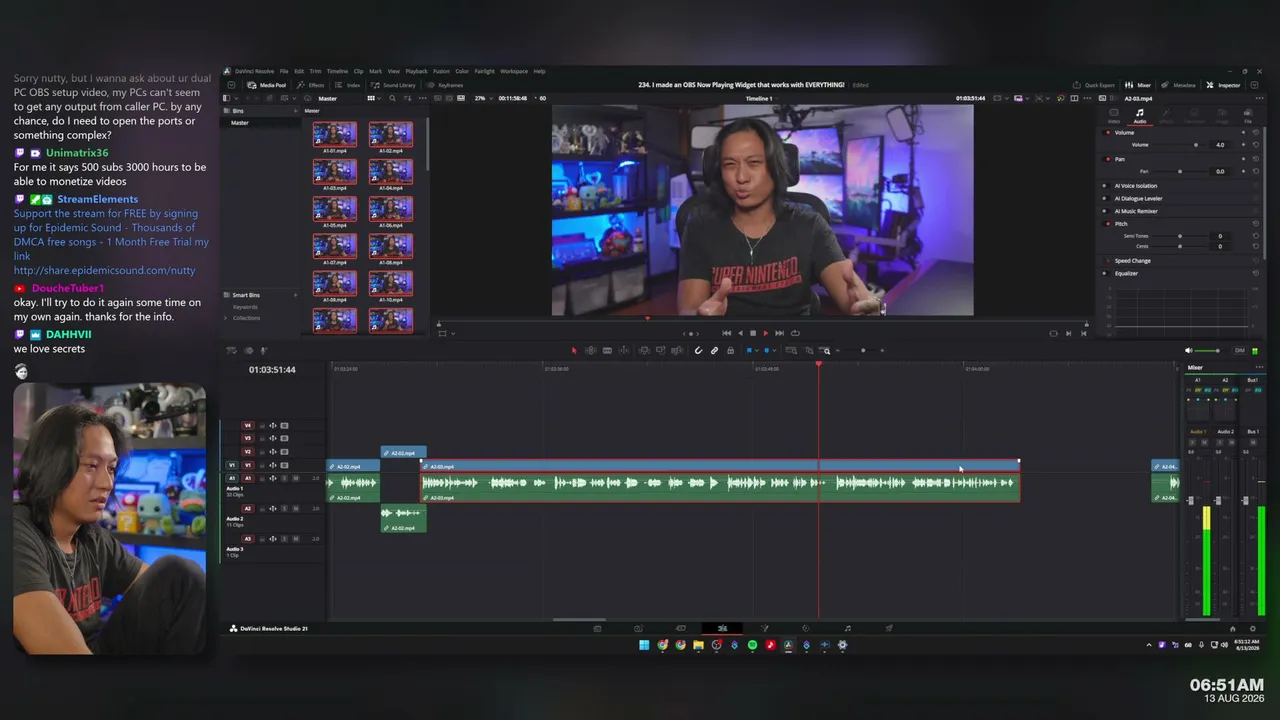
Task: Select the Blade edit mode tool
Action: tap(607, 350)
